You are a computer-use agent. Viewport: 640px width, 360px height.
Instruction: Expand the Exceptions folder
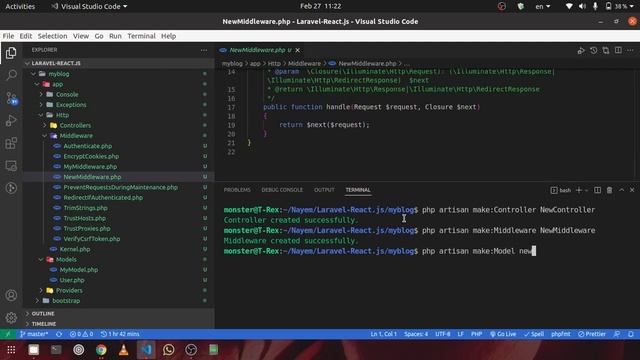click(x=118, y=104)
